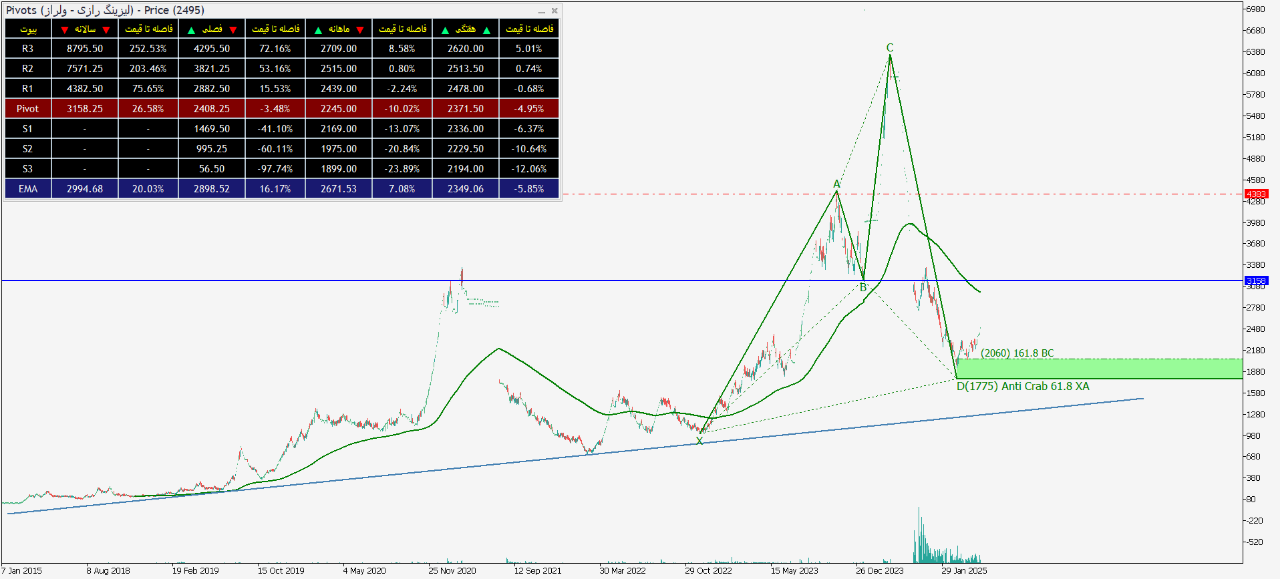
Task: Select the green reversal zone rectangle
Action: click(x=1100, y=369)
